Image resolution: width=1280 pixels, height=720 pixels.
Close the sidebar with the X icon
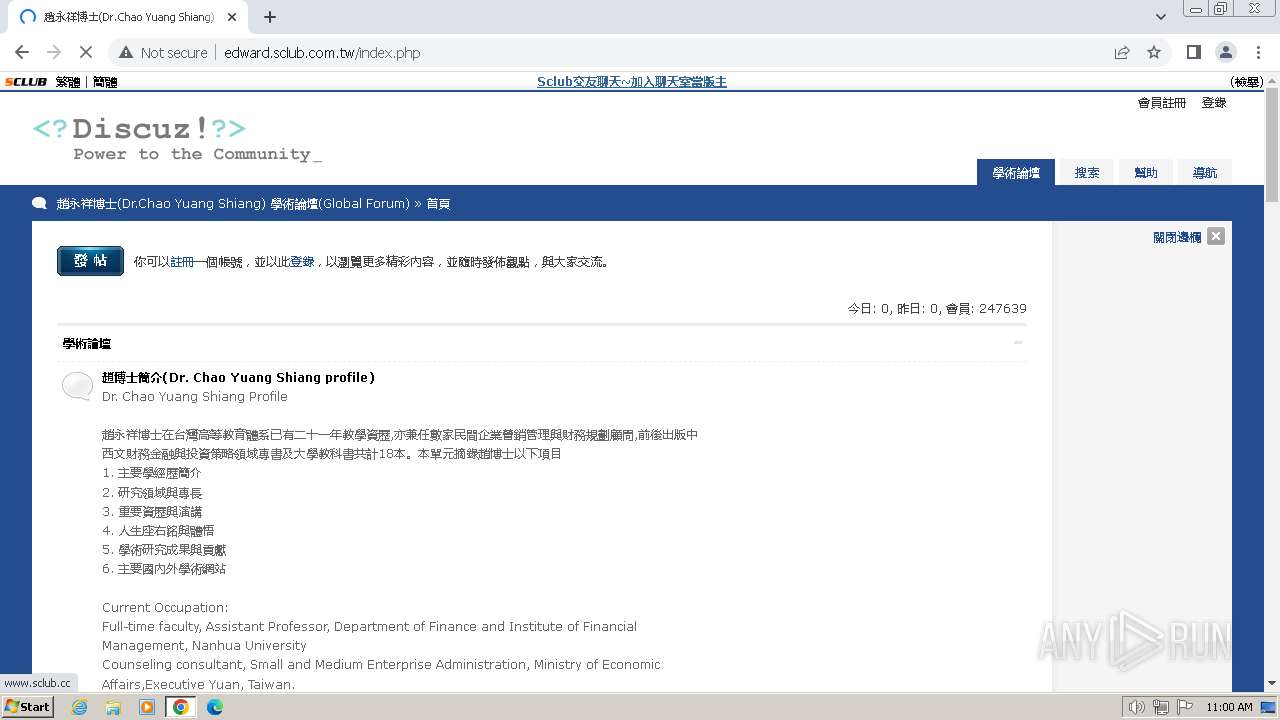(x=1216, y=236)
